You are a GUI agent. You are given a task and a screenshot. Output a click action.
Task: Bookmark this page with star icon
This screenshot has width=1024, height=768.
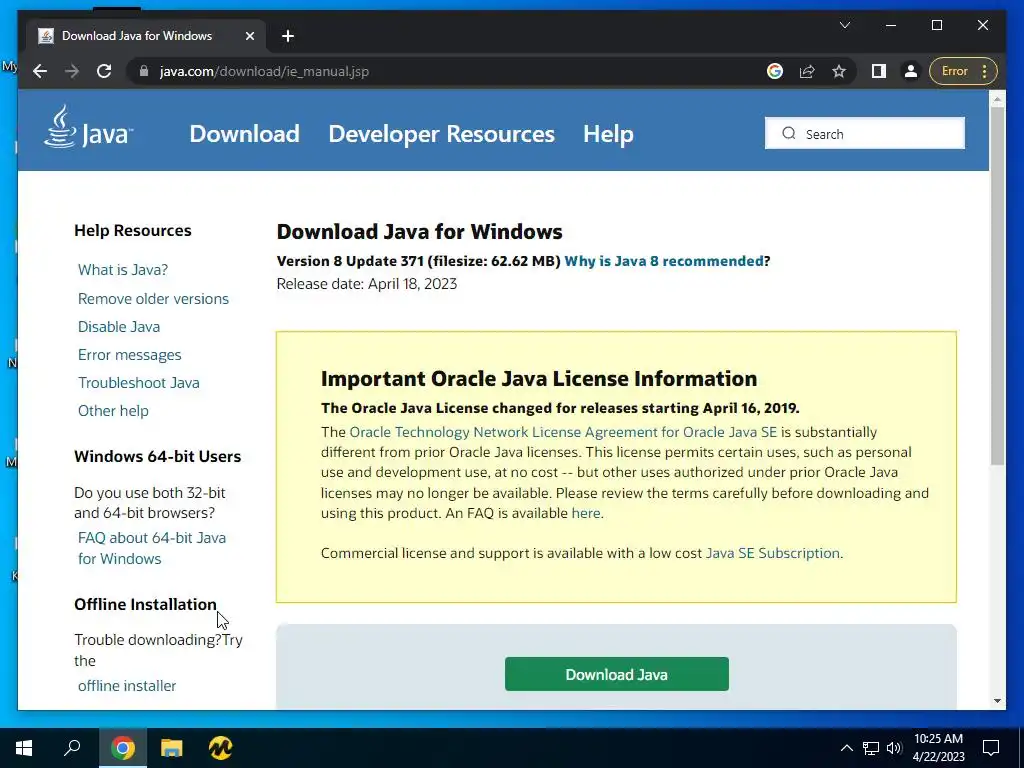[839, 71]
